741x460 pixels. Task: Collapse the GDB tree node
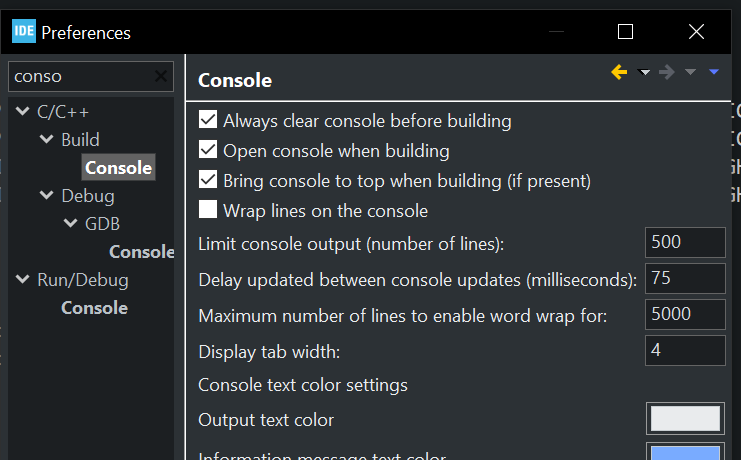(70, 224)
